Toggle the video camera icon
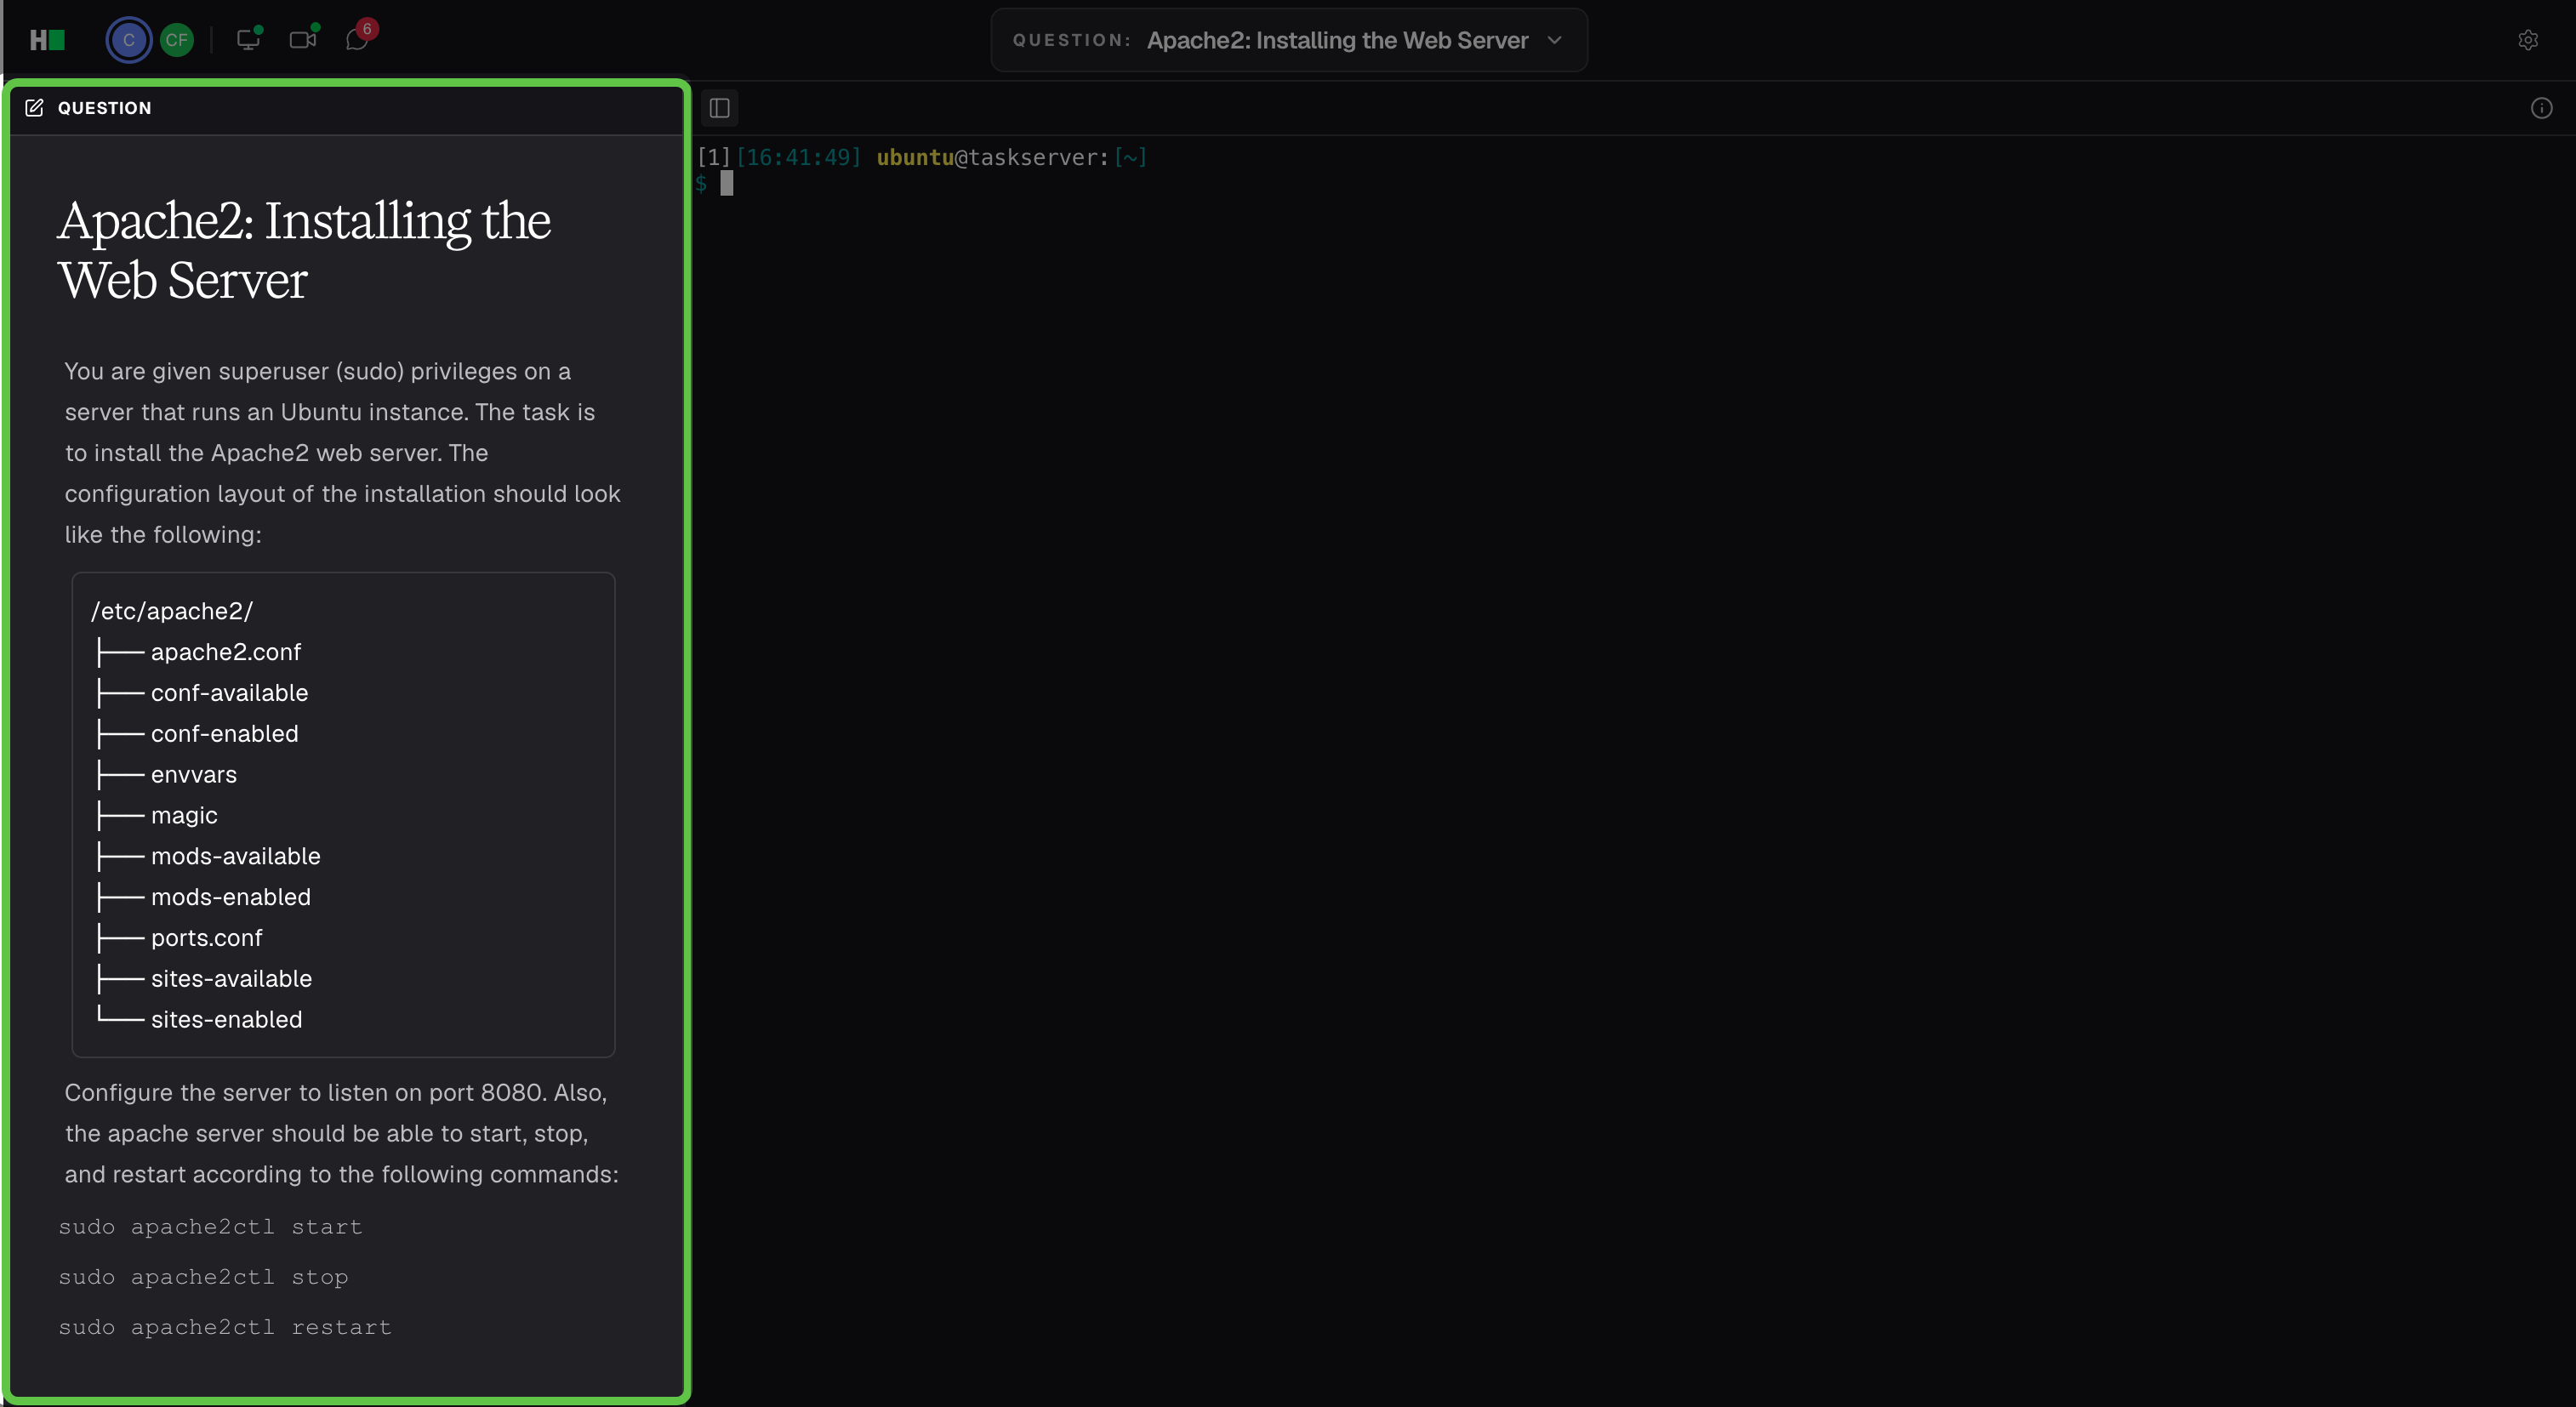Screen dimensions: 2576x1407 click(303, 39)
